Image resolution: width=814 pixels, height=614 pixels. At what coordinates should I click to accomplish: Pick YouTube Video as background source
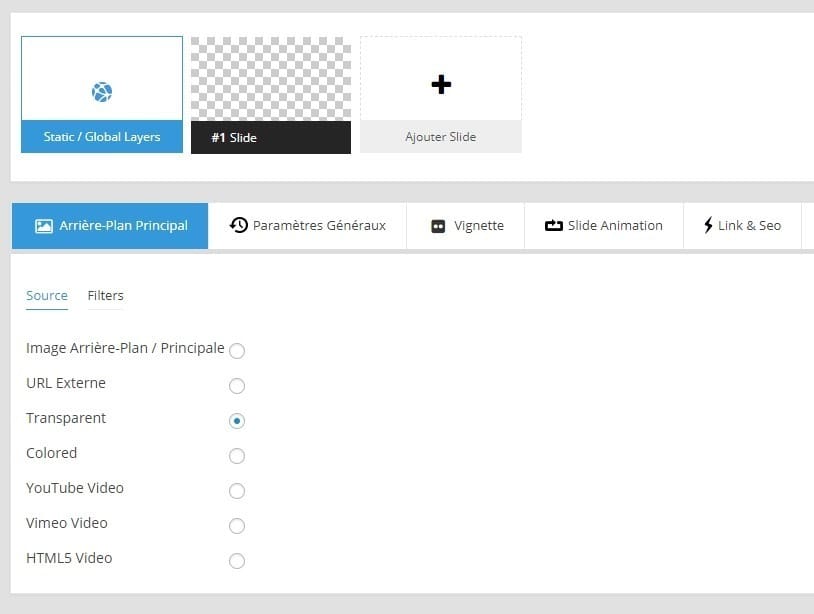(x=237, y=491)
